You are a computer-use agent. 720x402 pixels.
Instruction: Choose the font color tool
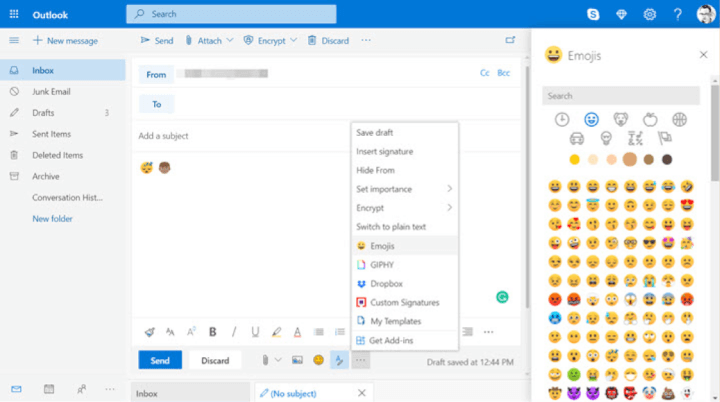click(297, 332)
